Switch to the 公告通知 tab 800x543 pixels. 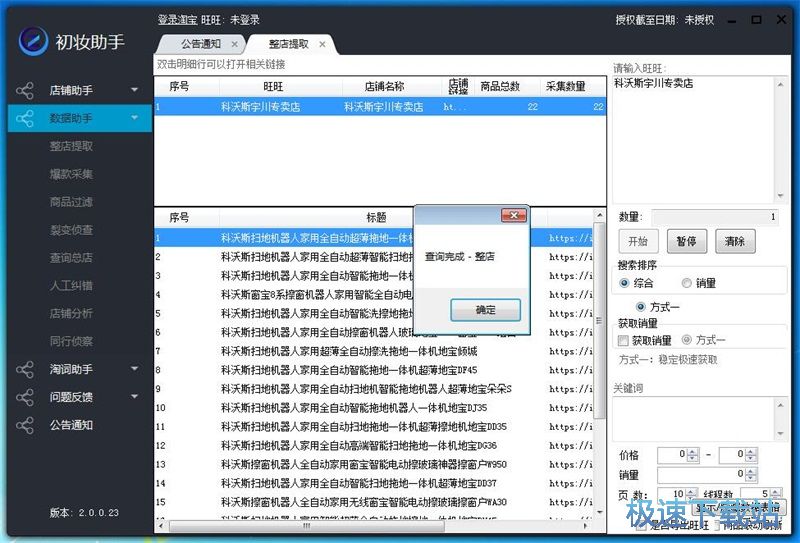(x=201, y=44)
